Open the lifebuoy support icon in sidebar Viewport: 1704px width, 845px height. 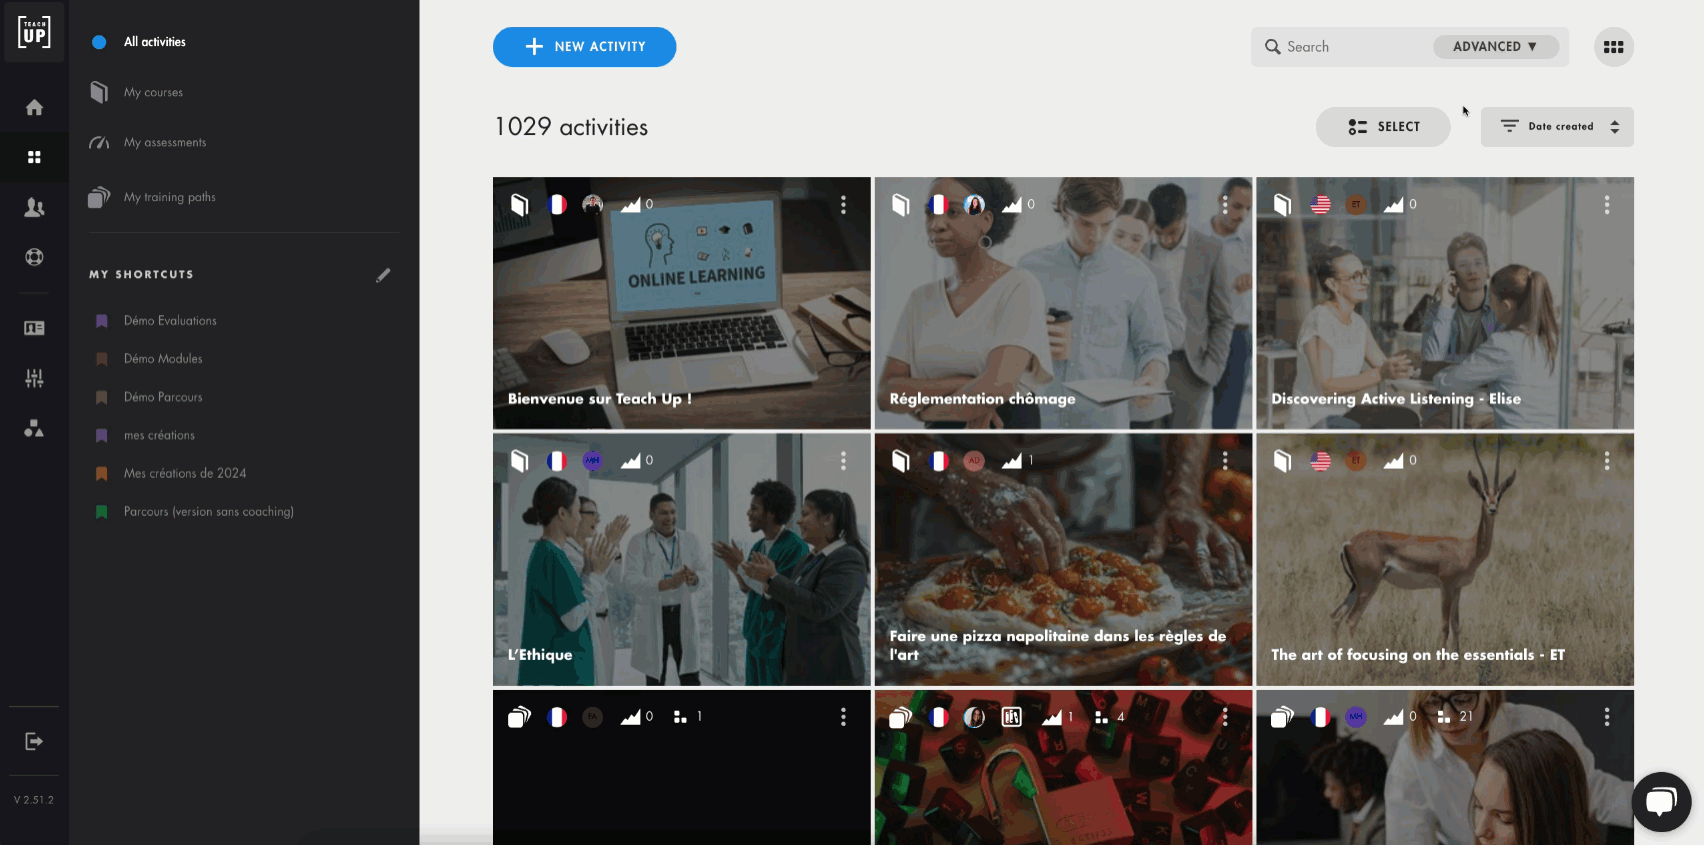click(34, 257)
